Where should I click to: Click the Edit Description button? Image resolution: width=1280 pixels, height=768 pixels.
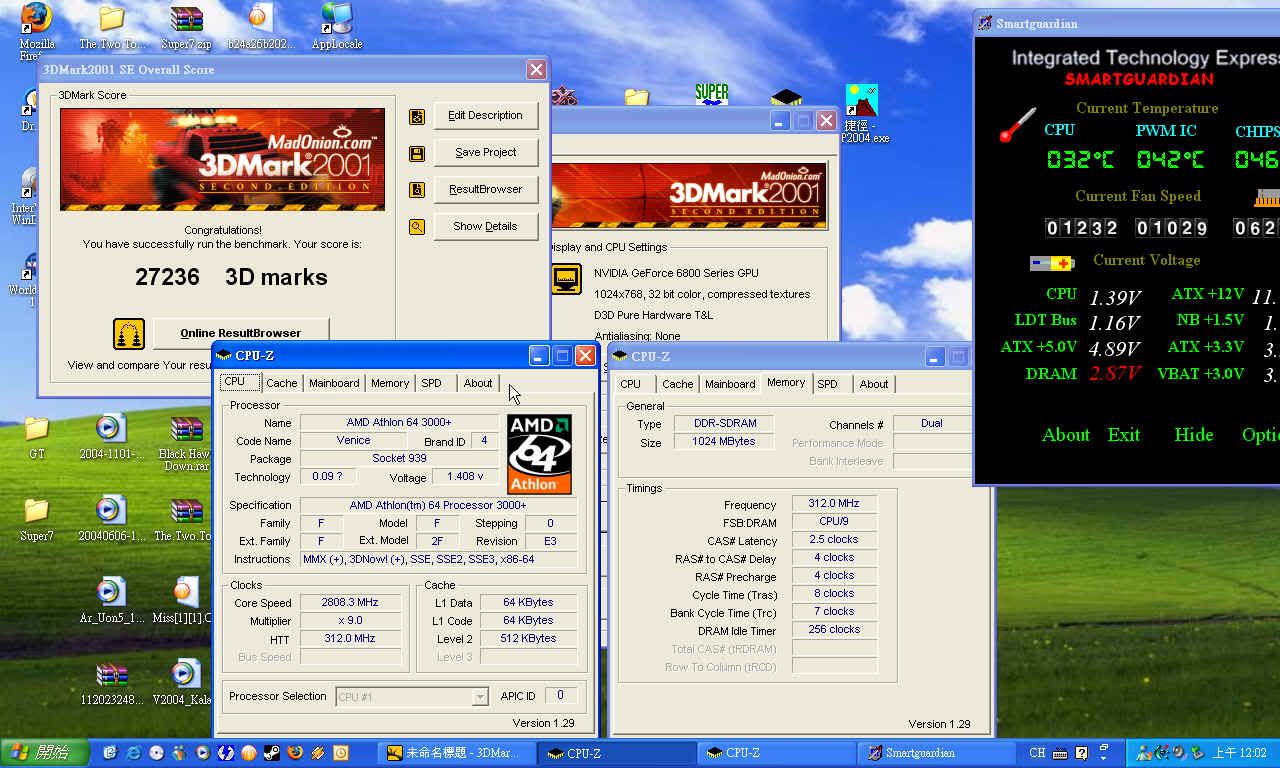485,116
